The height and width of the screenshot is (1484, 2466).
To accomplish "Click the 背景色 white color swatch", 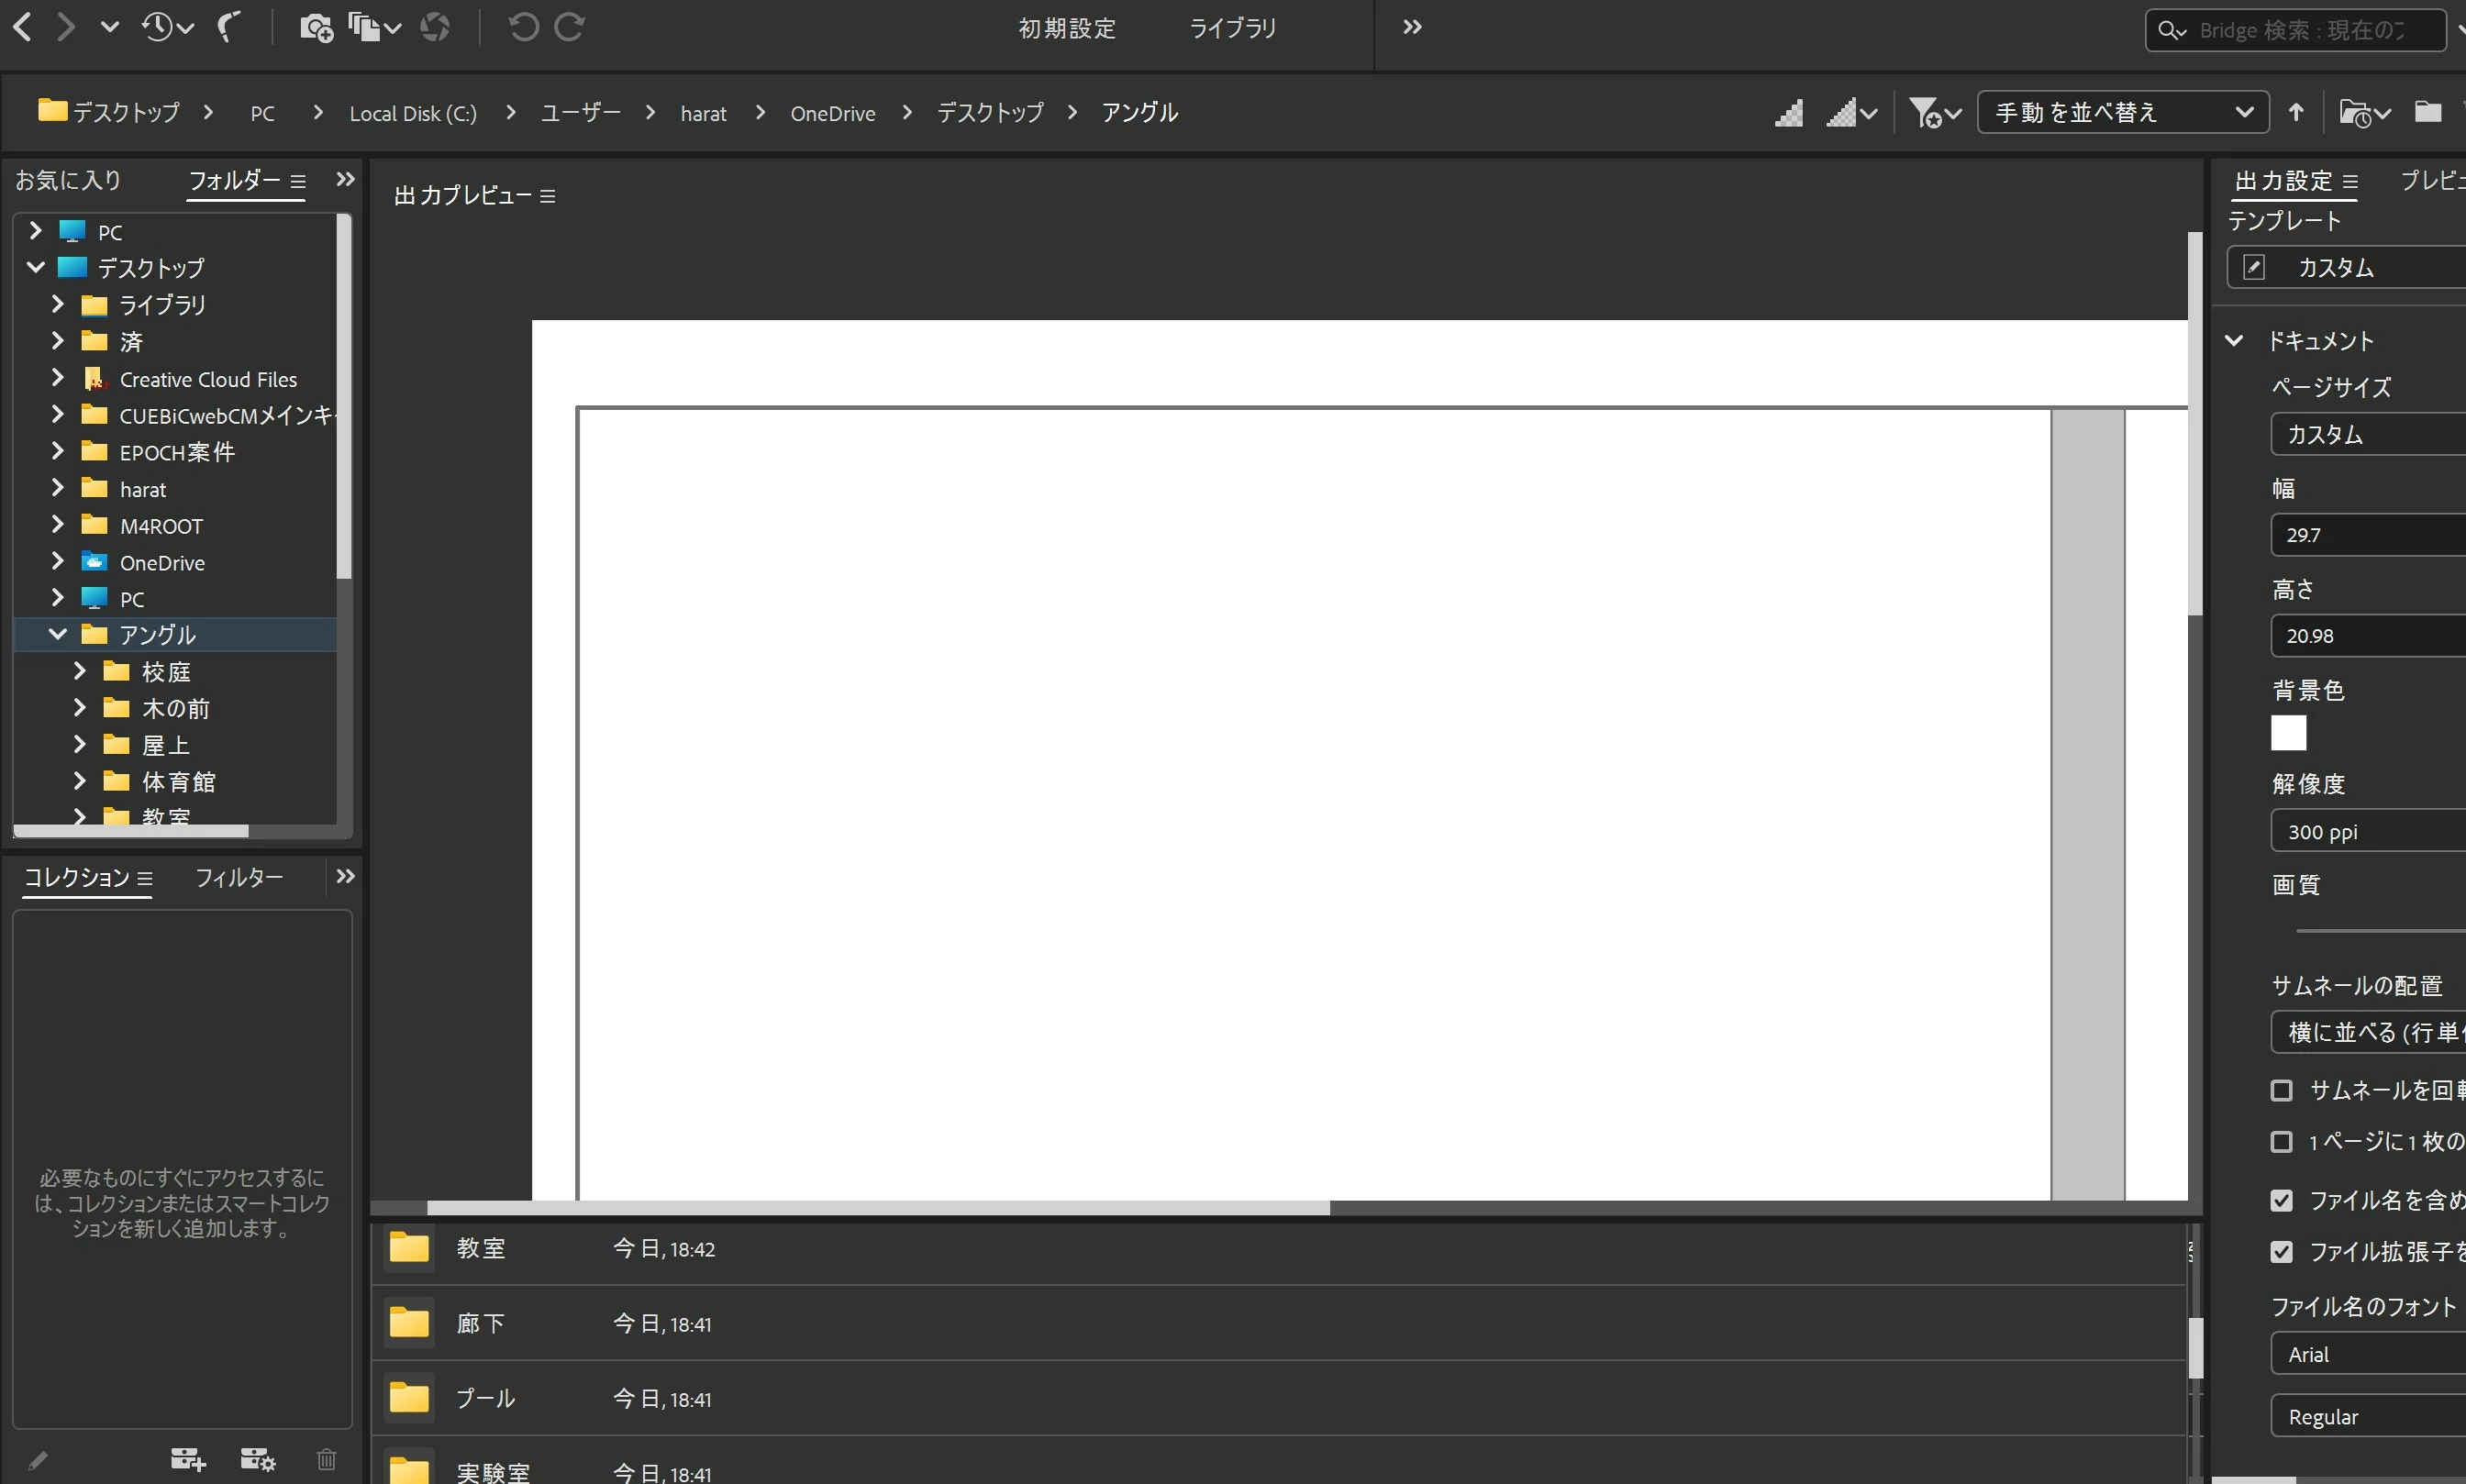I will click(2288, 733).
